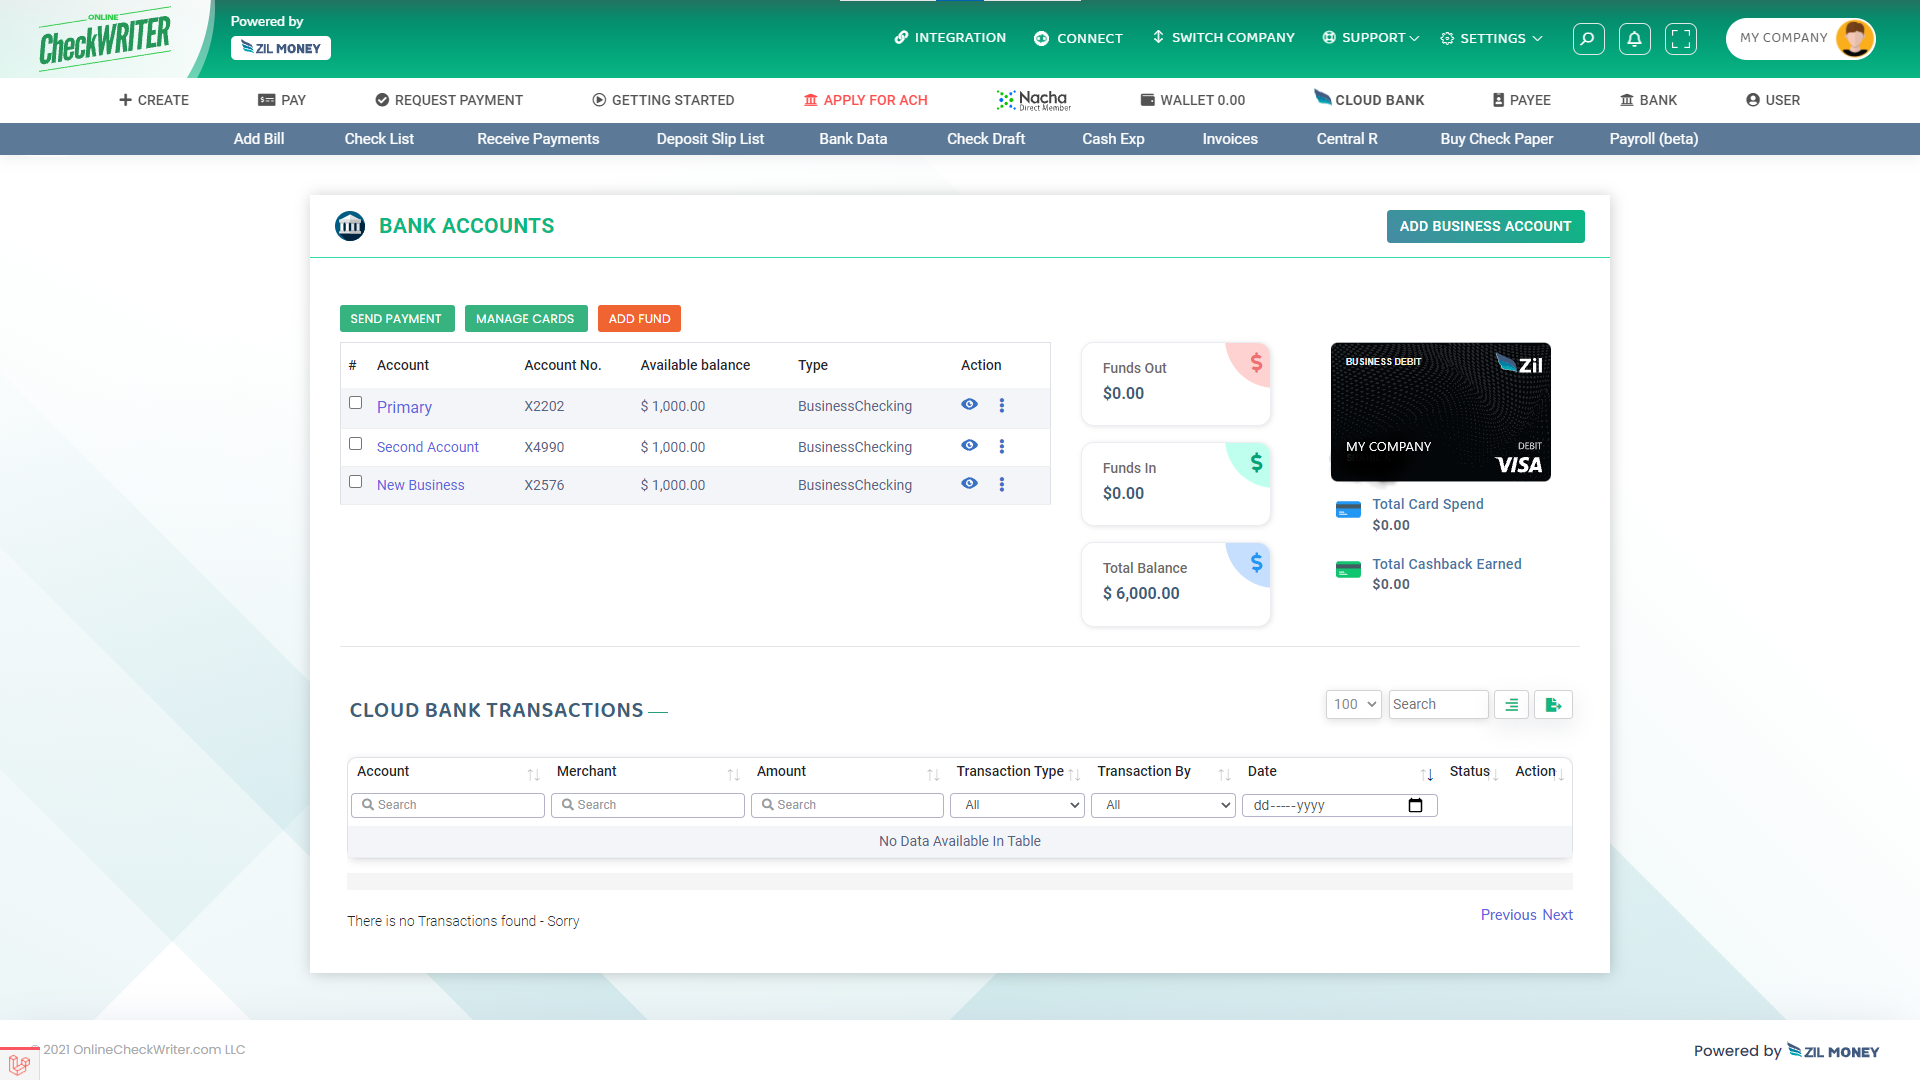Click the notifications bell icon
This screenshot has width=1920, height=1080.
click(1634, 39)
